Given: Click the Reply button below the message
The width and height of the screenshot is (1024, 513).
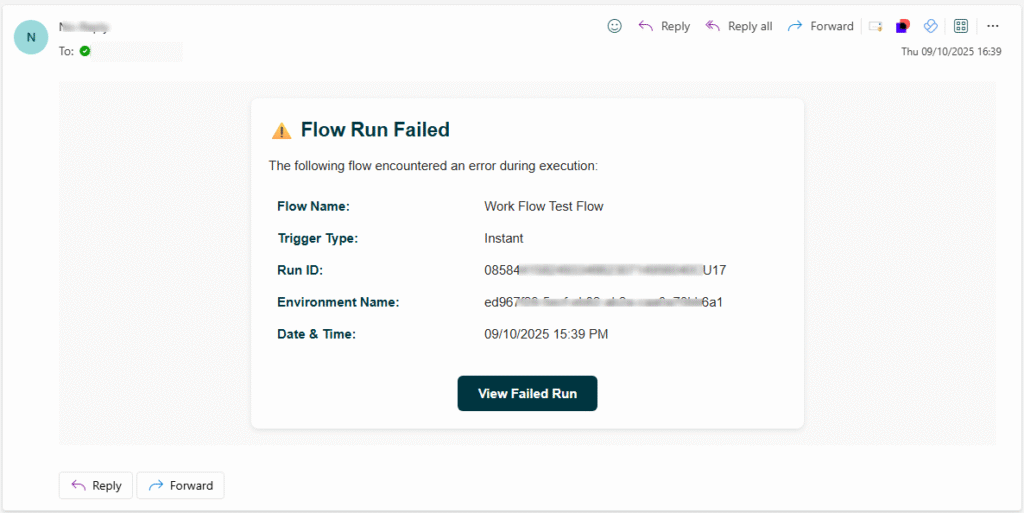Looking at the screenshot, I should pyautogui.click(x=96, y=485).
